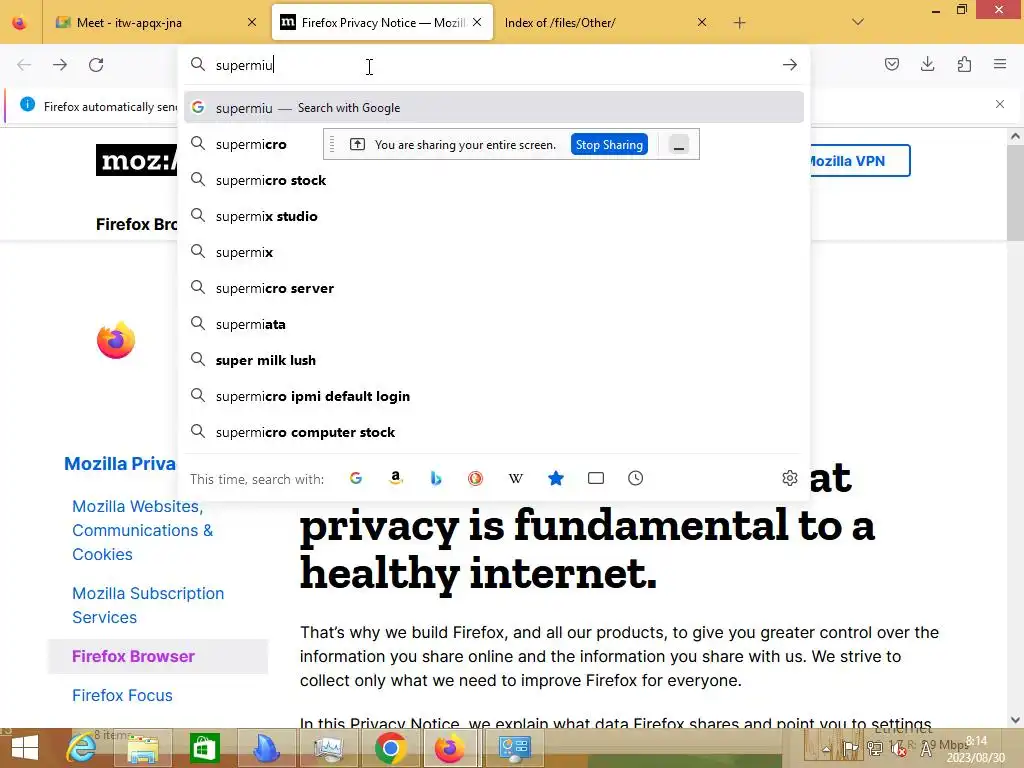Viewport: 1024px width, 768px height.
Task: Minimize the screen sharing indicator
Action: 679,145
